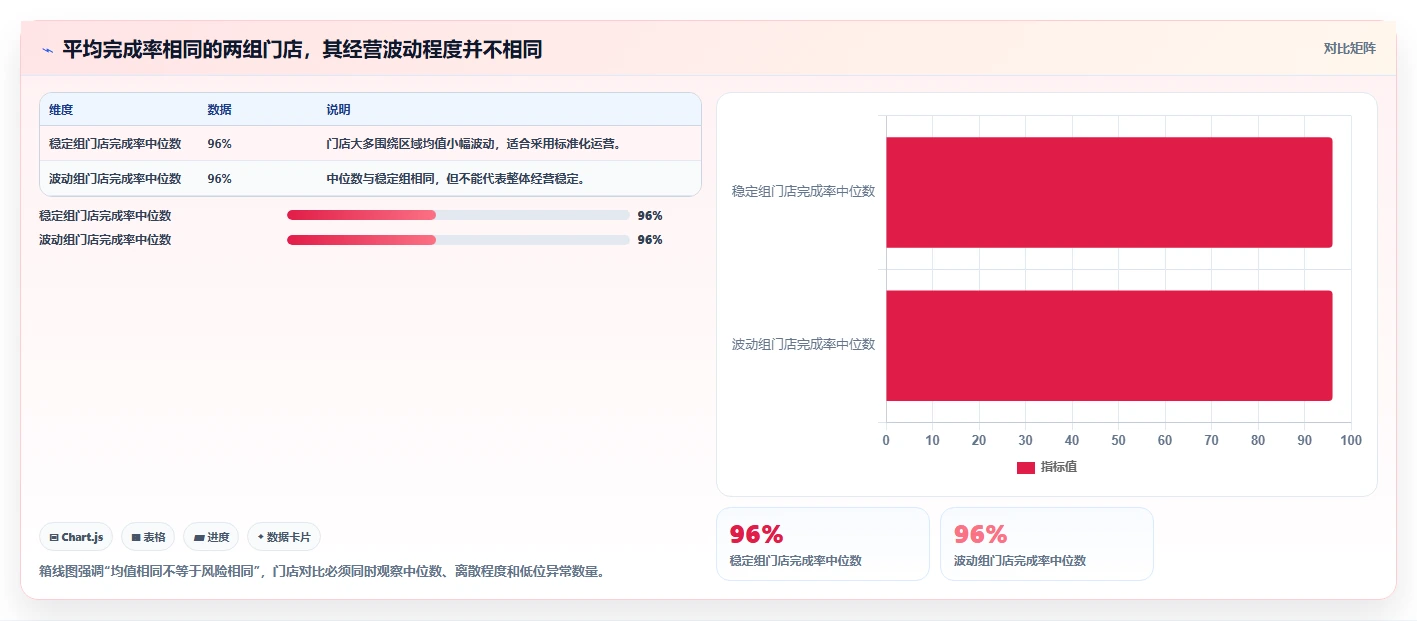
Task: Click the 波动组 bar in the chart
Action: tap(1109, 346)
